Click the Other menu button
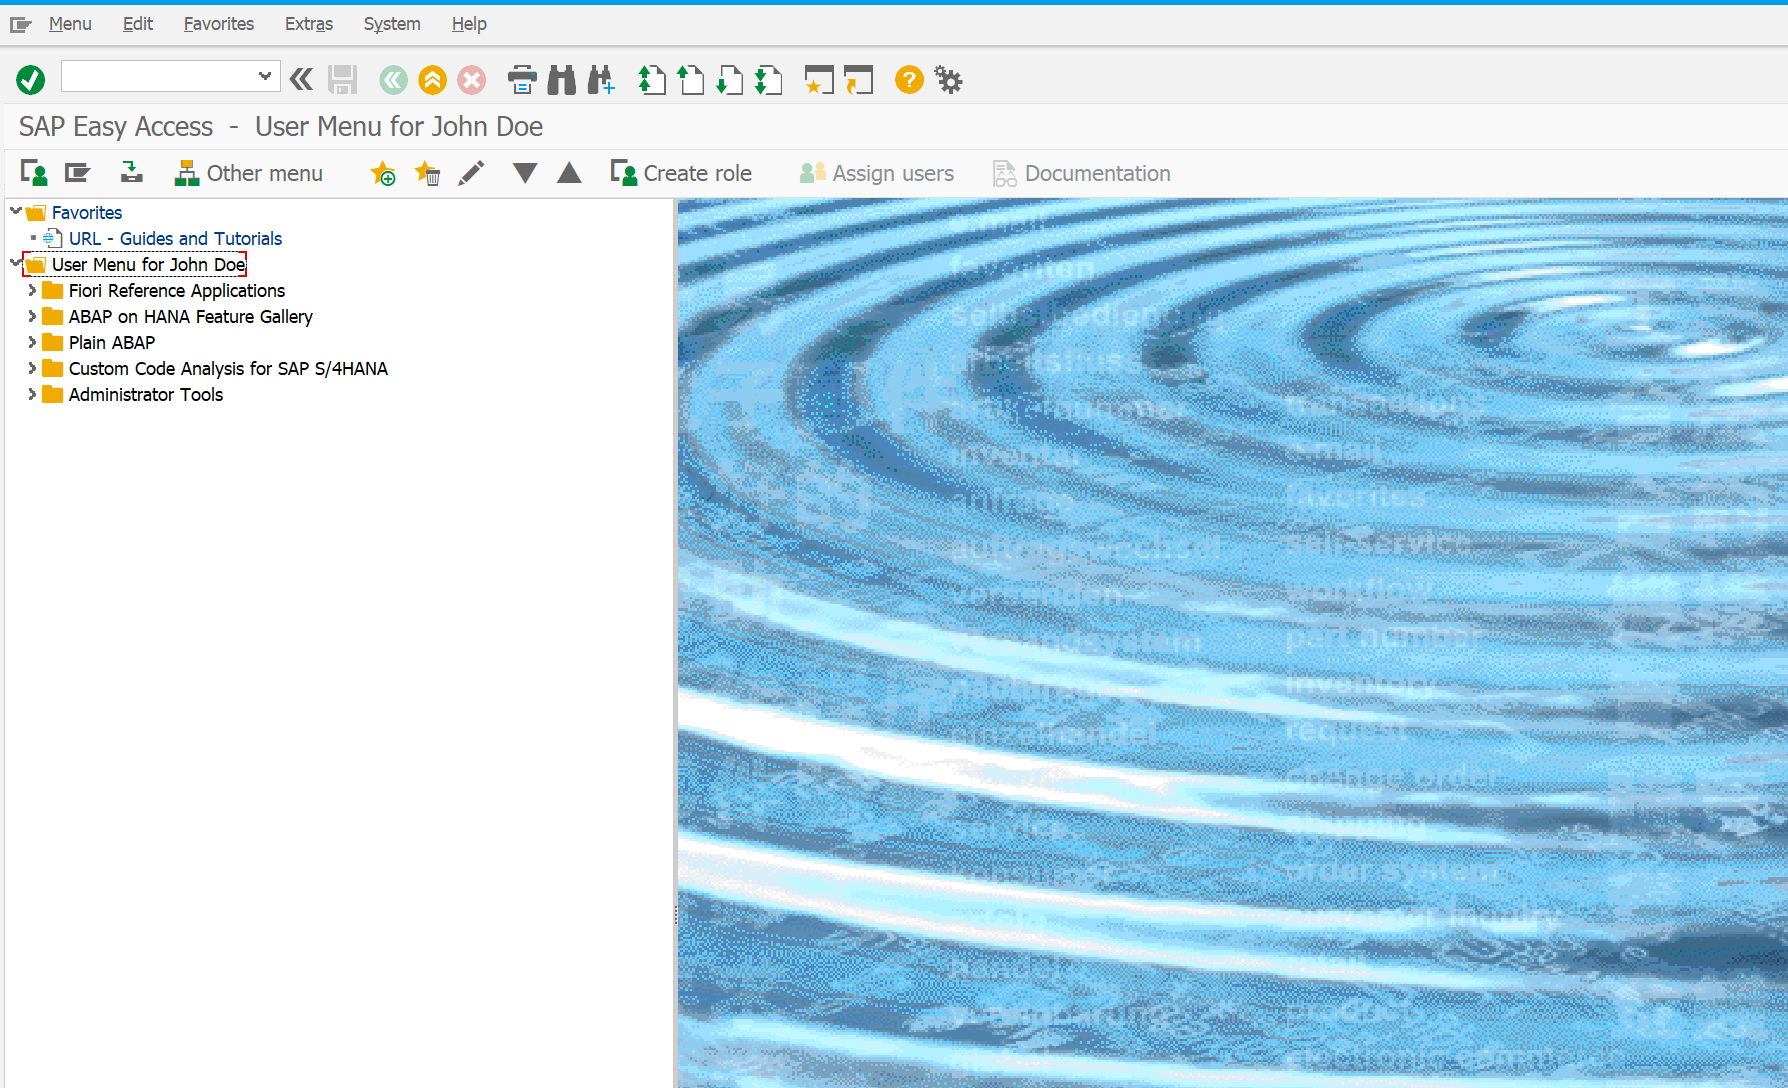 (x=249, y=173)
